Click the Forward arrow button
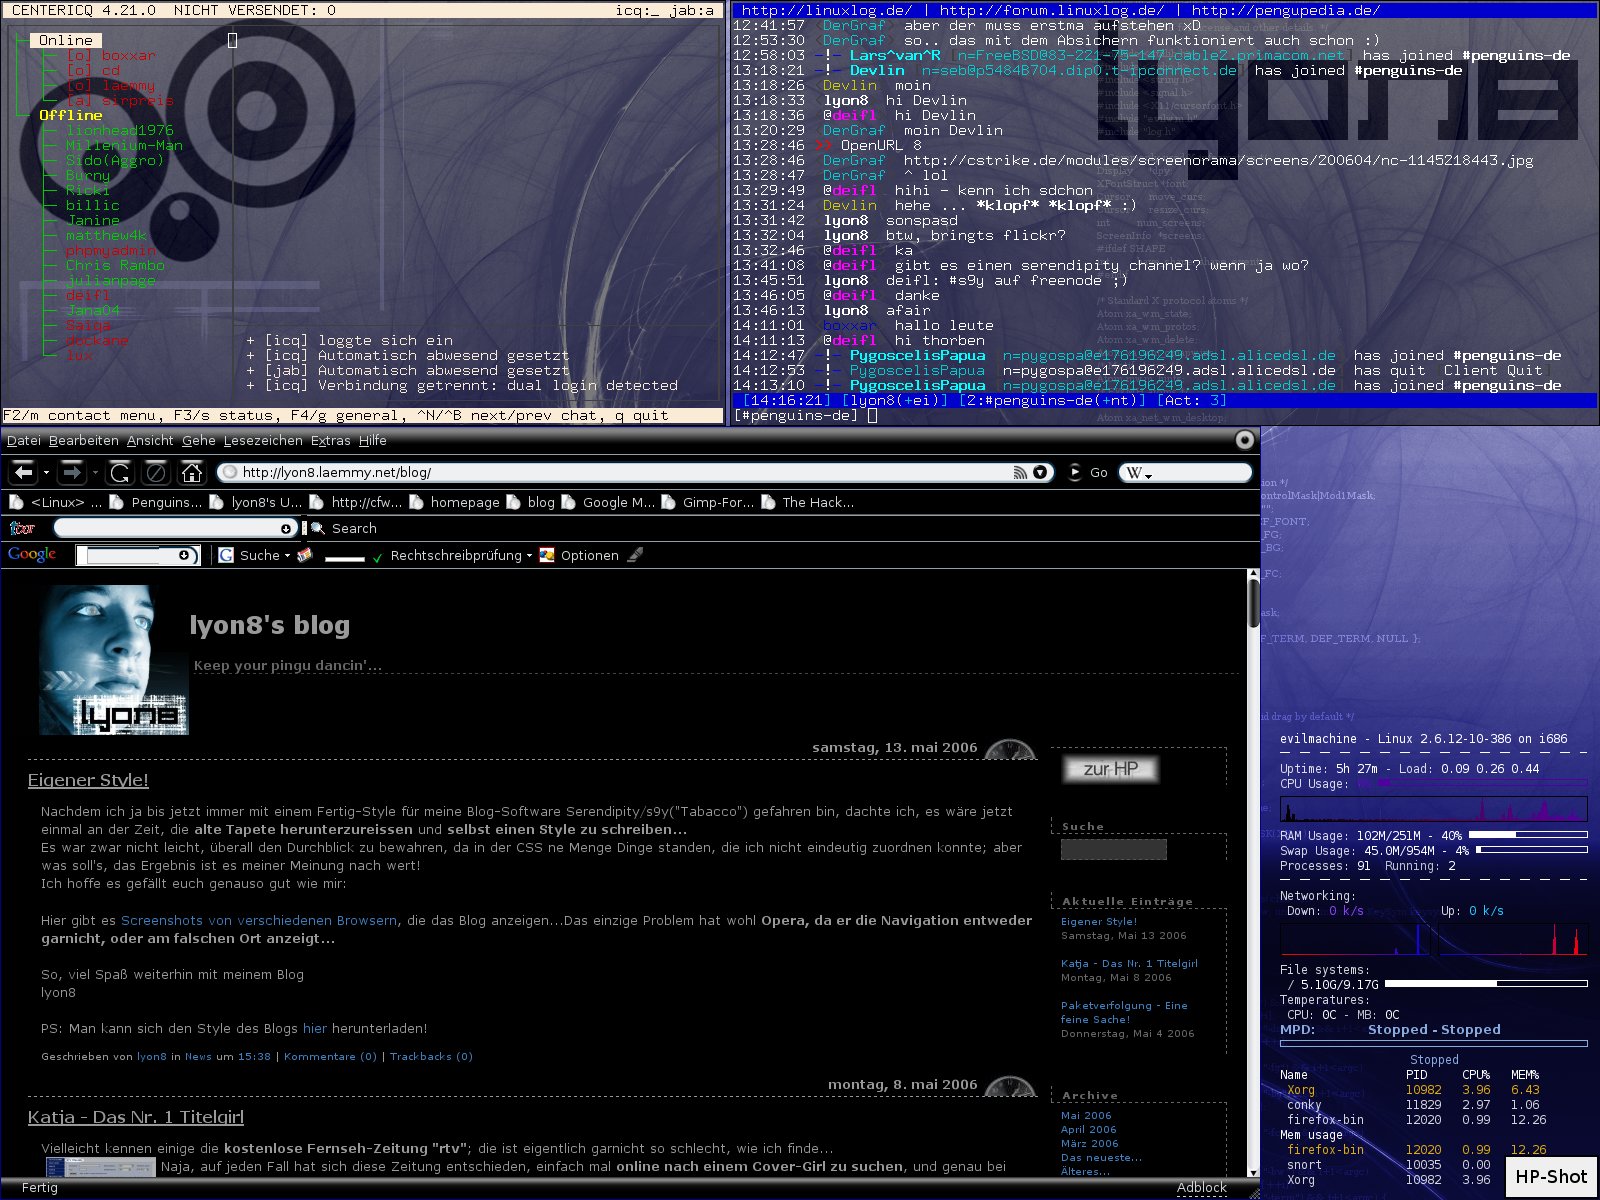This screenshot has width=1600, height=1200. tap(71, 472)
